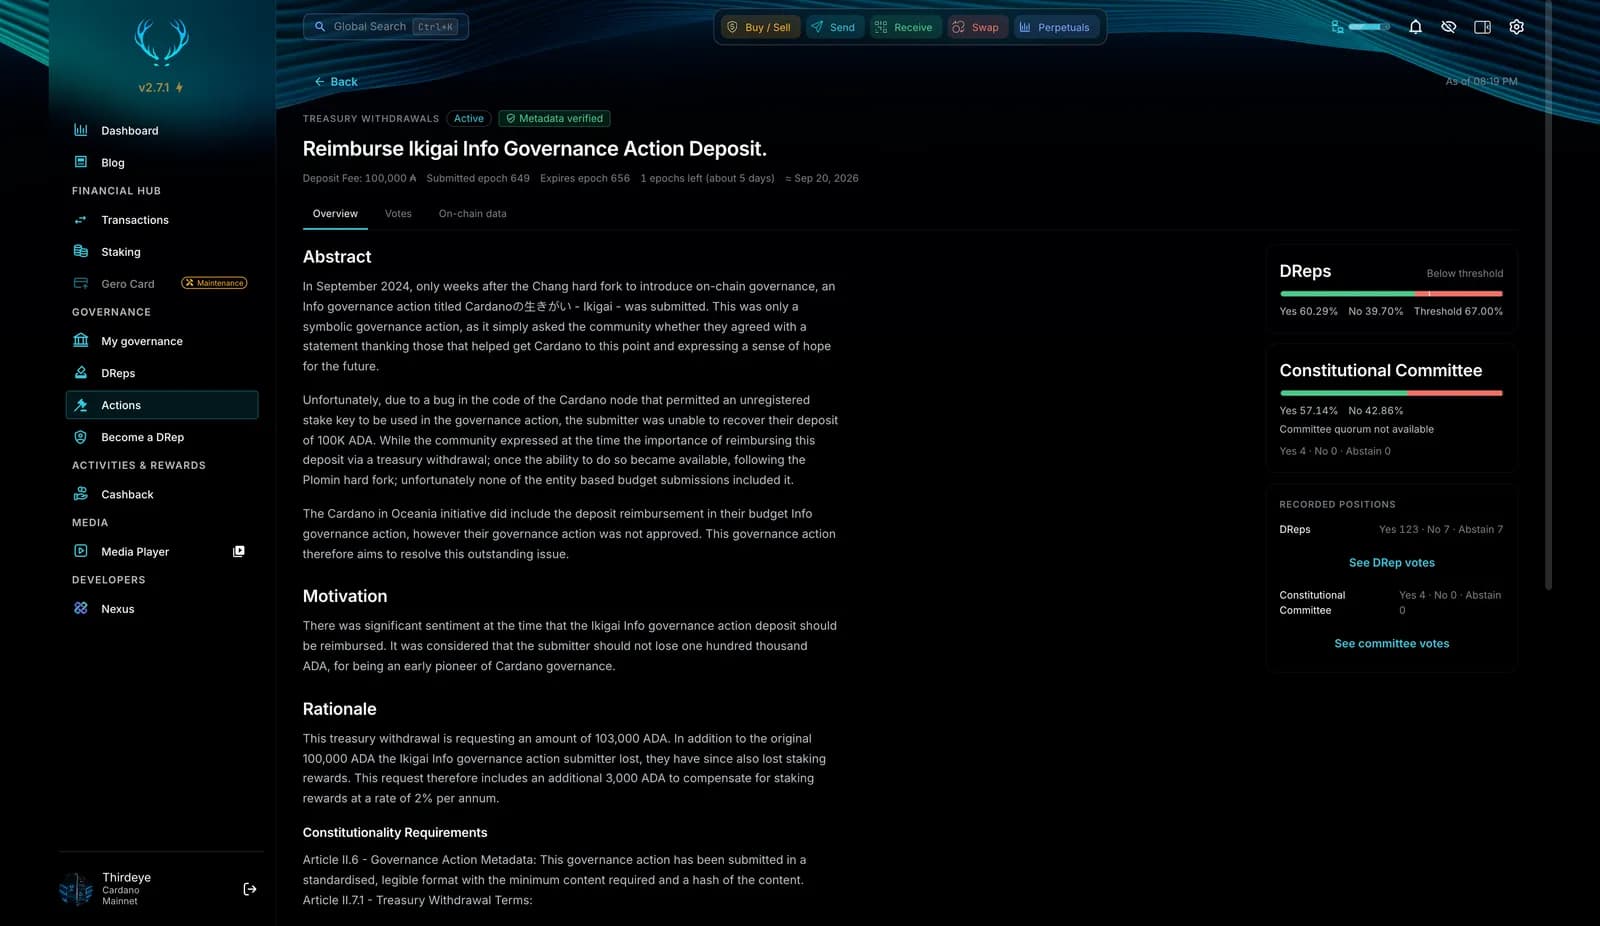Click the Gero stag logo

point(161,43)
